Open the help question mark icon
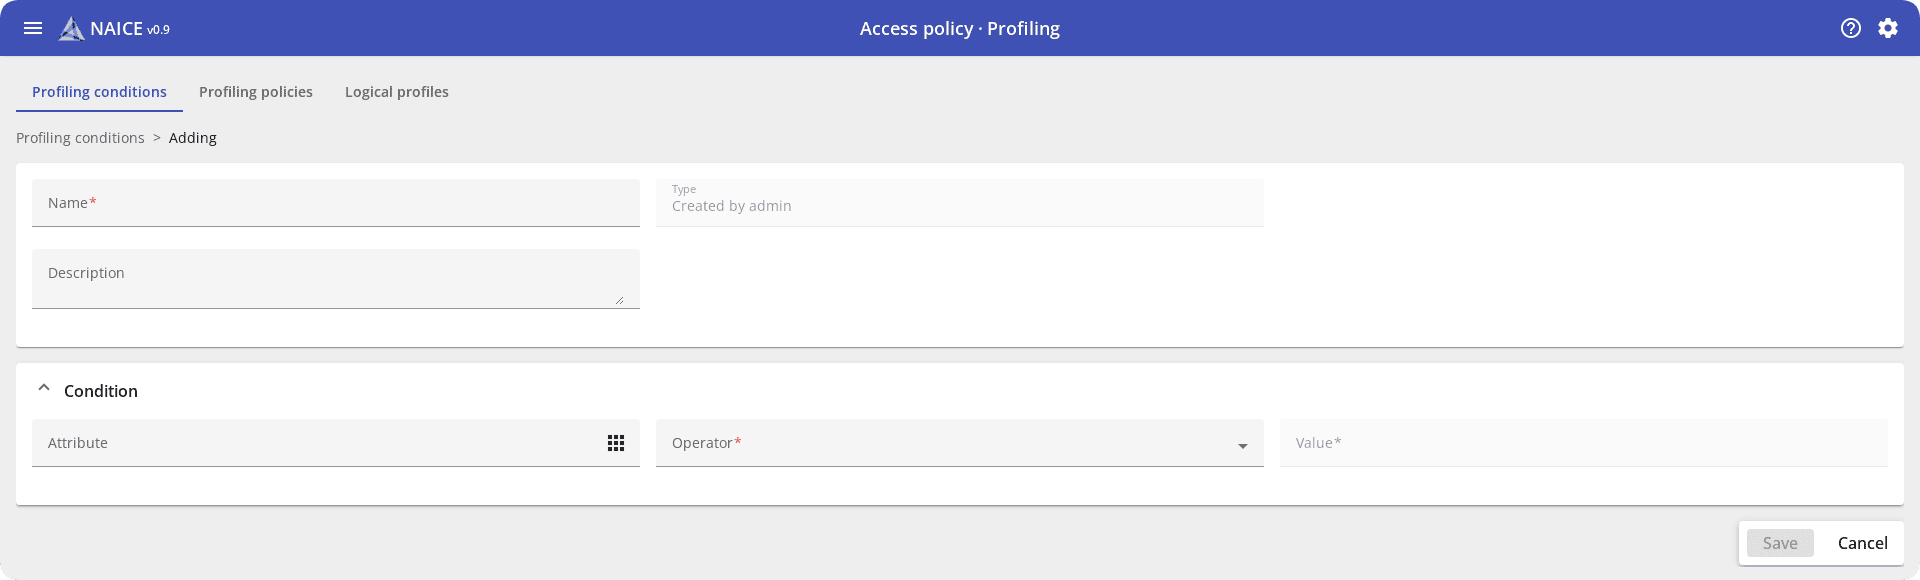Image resolution: width=1920 pixels, height=580 pixels. click(1851, 28)
